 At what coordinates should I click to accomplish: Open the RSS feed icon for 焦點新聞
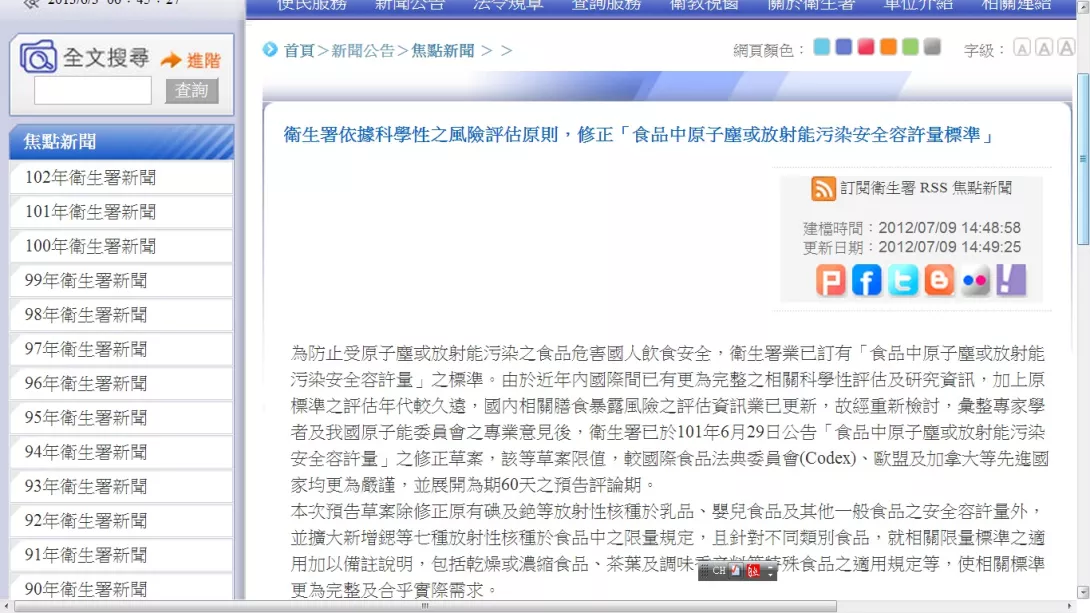pyautogui.click(x=823, y=188)
